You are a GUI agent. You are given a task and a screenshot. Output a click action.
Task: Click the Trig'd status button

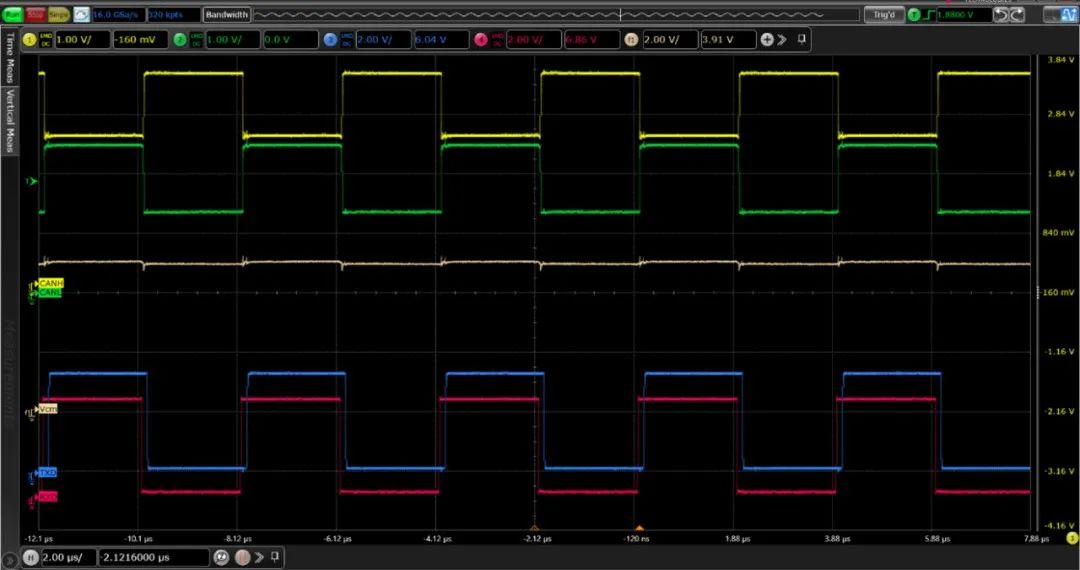pyautogui.click(x=884, y=14)
